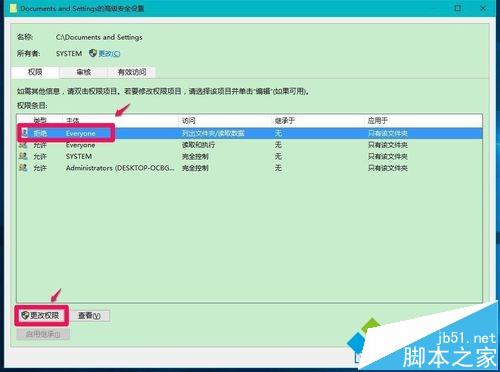Switch to the 权限 tab
The image size is (500, 372).
35,72
